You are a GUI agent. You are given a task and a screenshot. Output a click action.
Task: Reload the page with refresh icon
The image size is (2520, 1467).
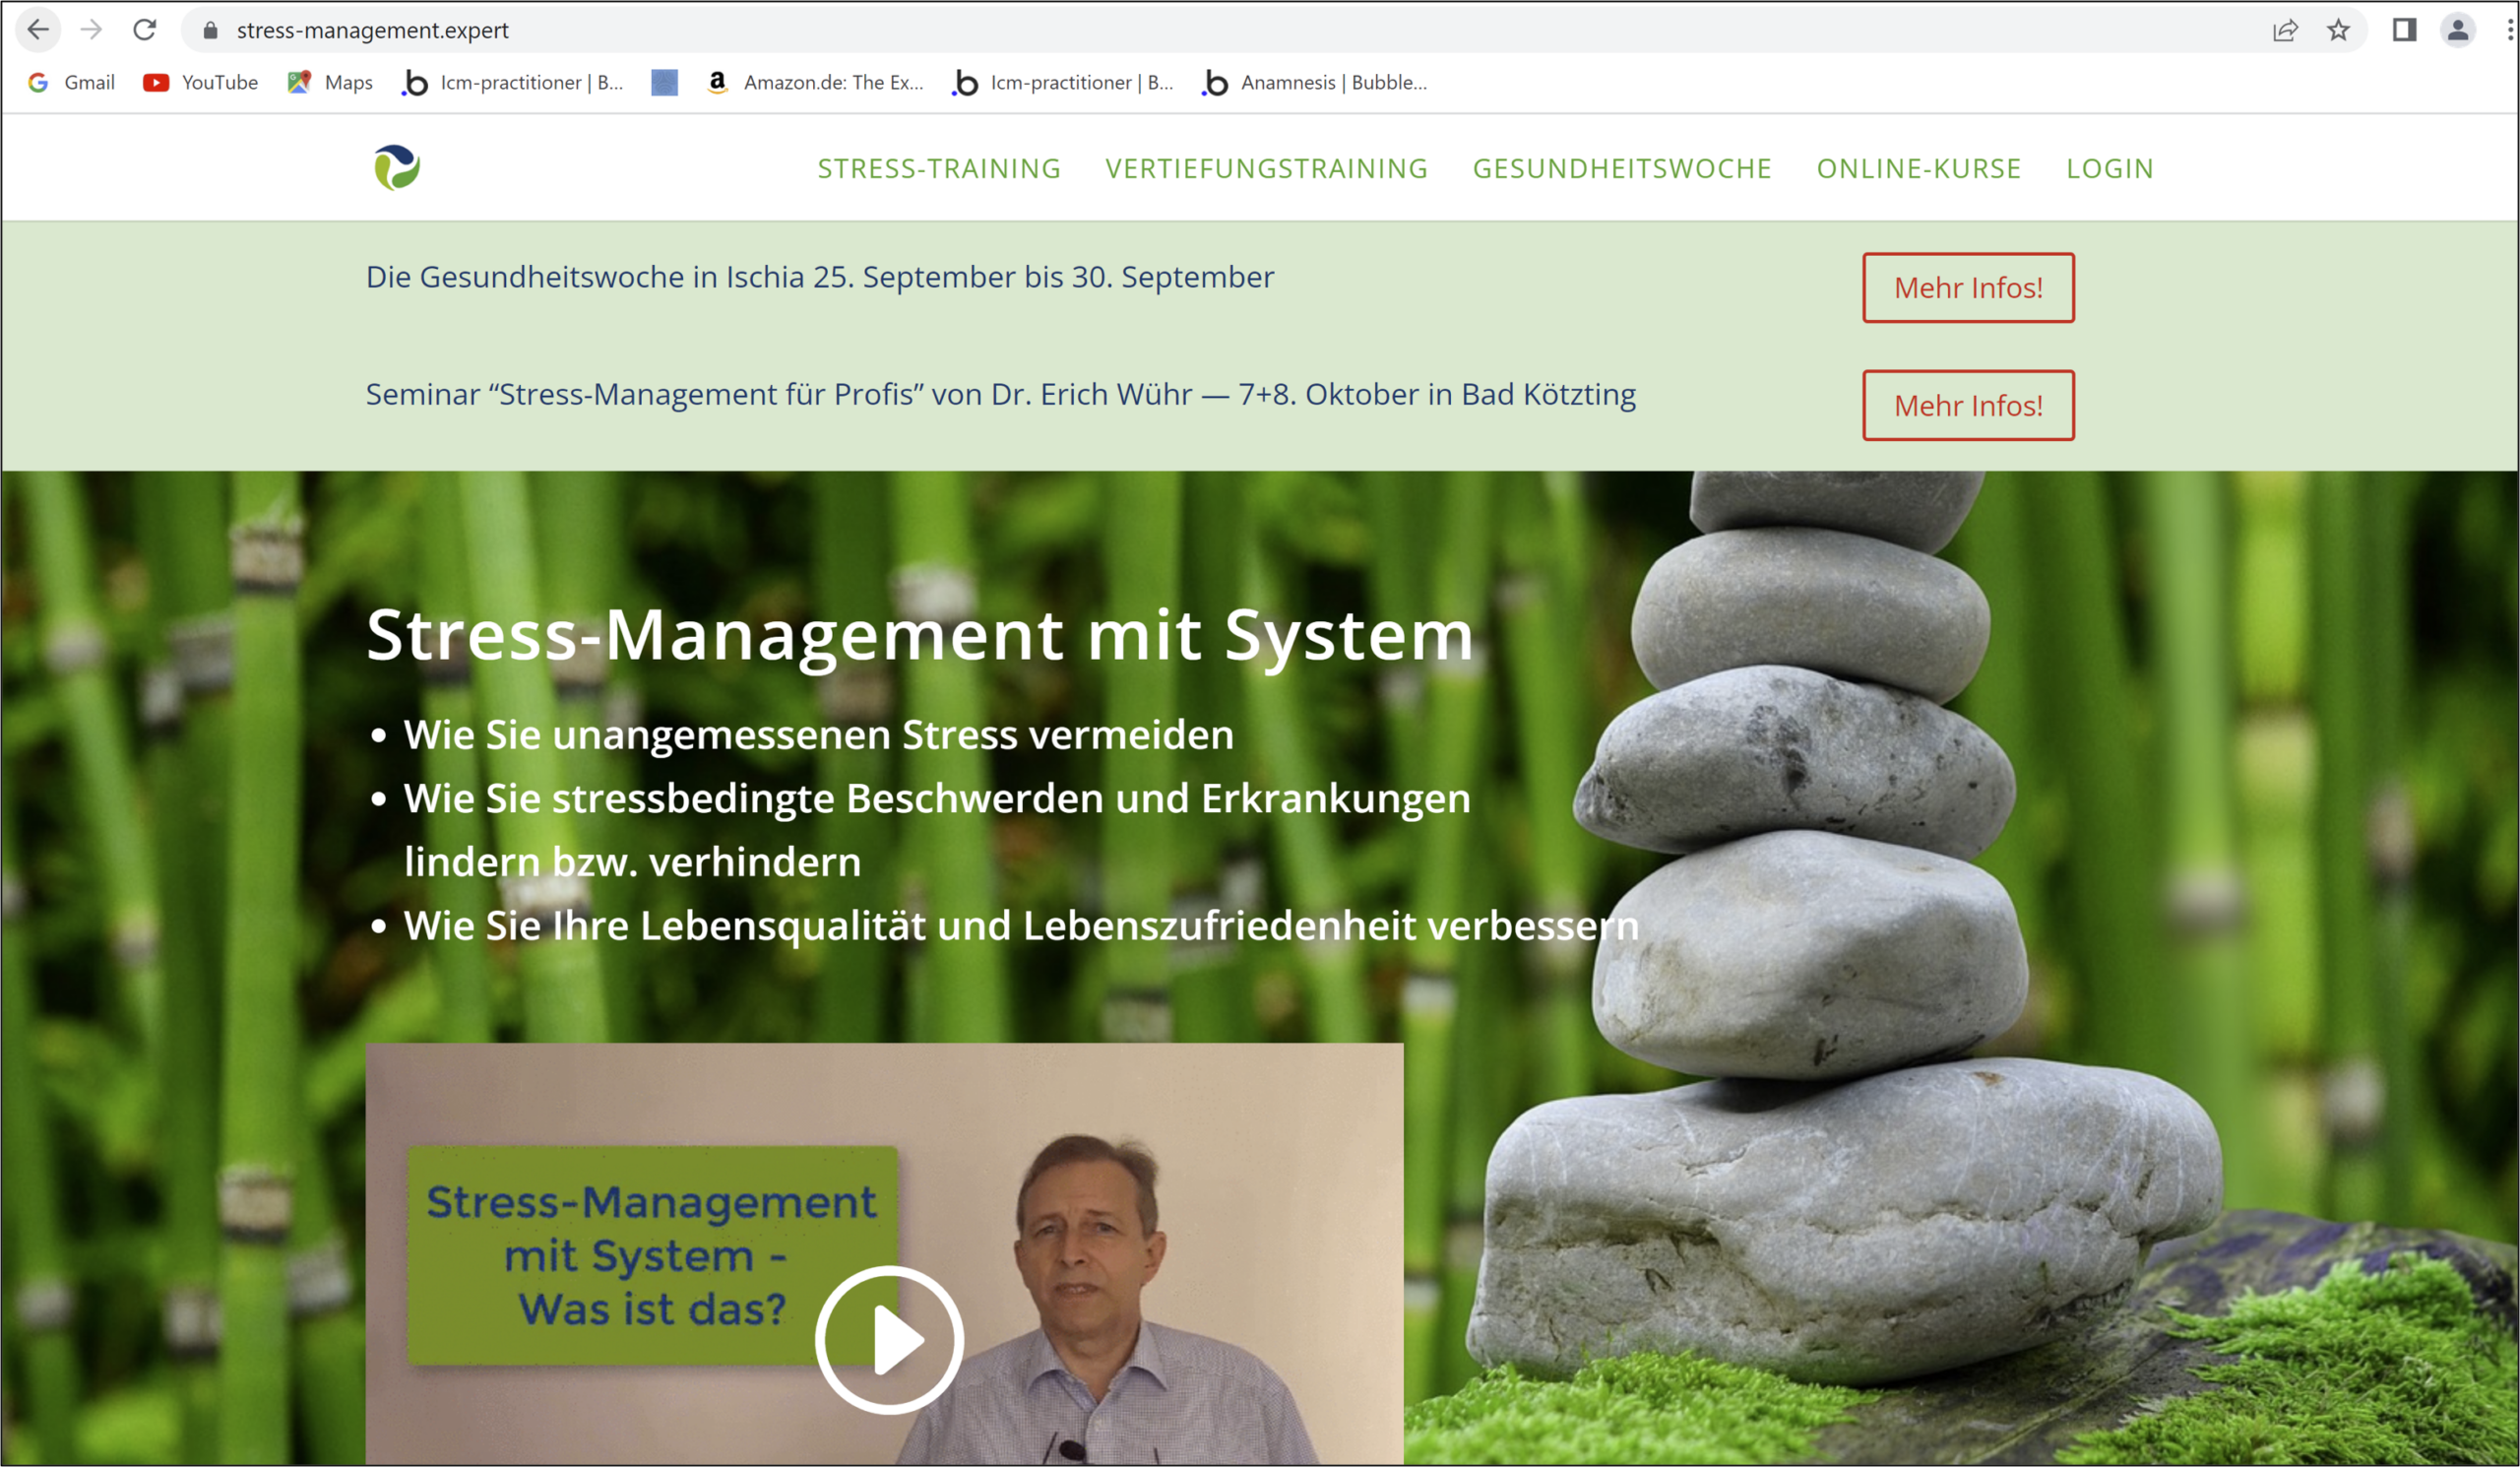[145, 30]
